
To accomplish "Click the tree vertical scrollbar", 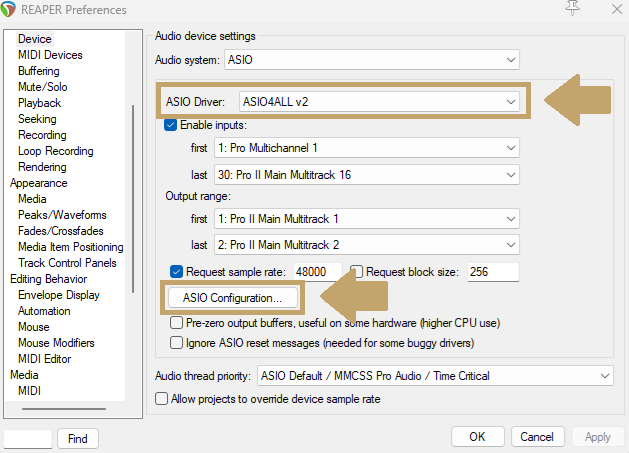I will [133, 199].
